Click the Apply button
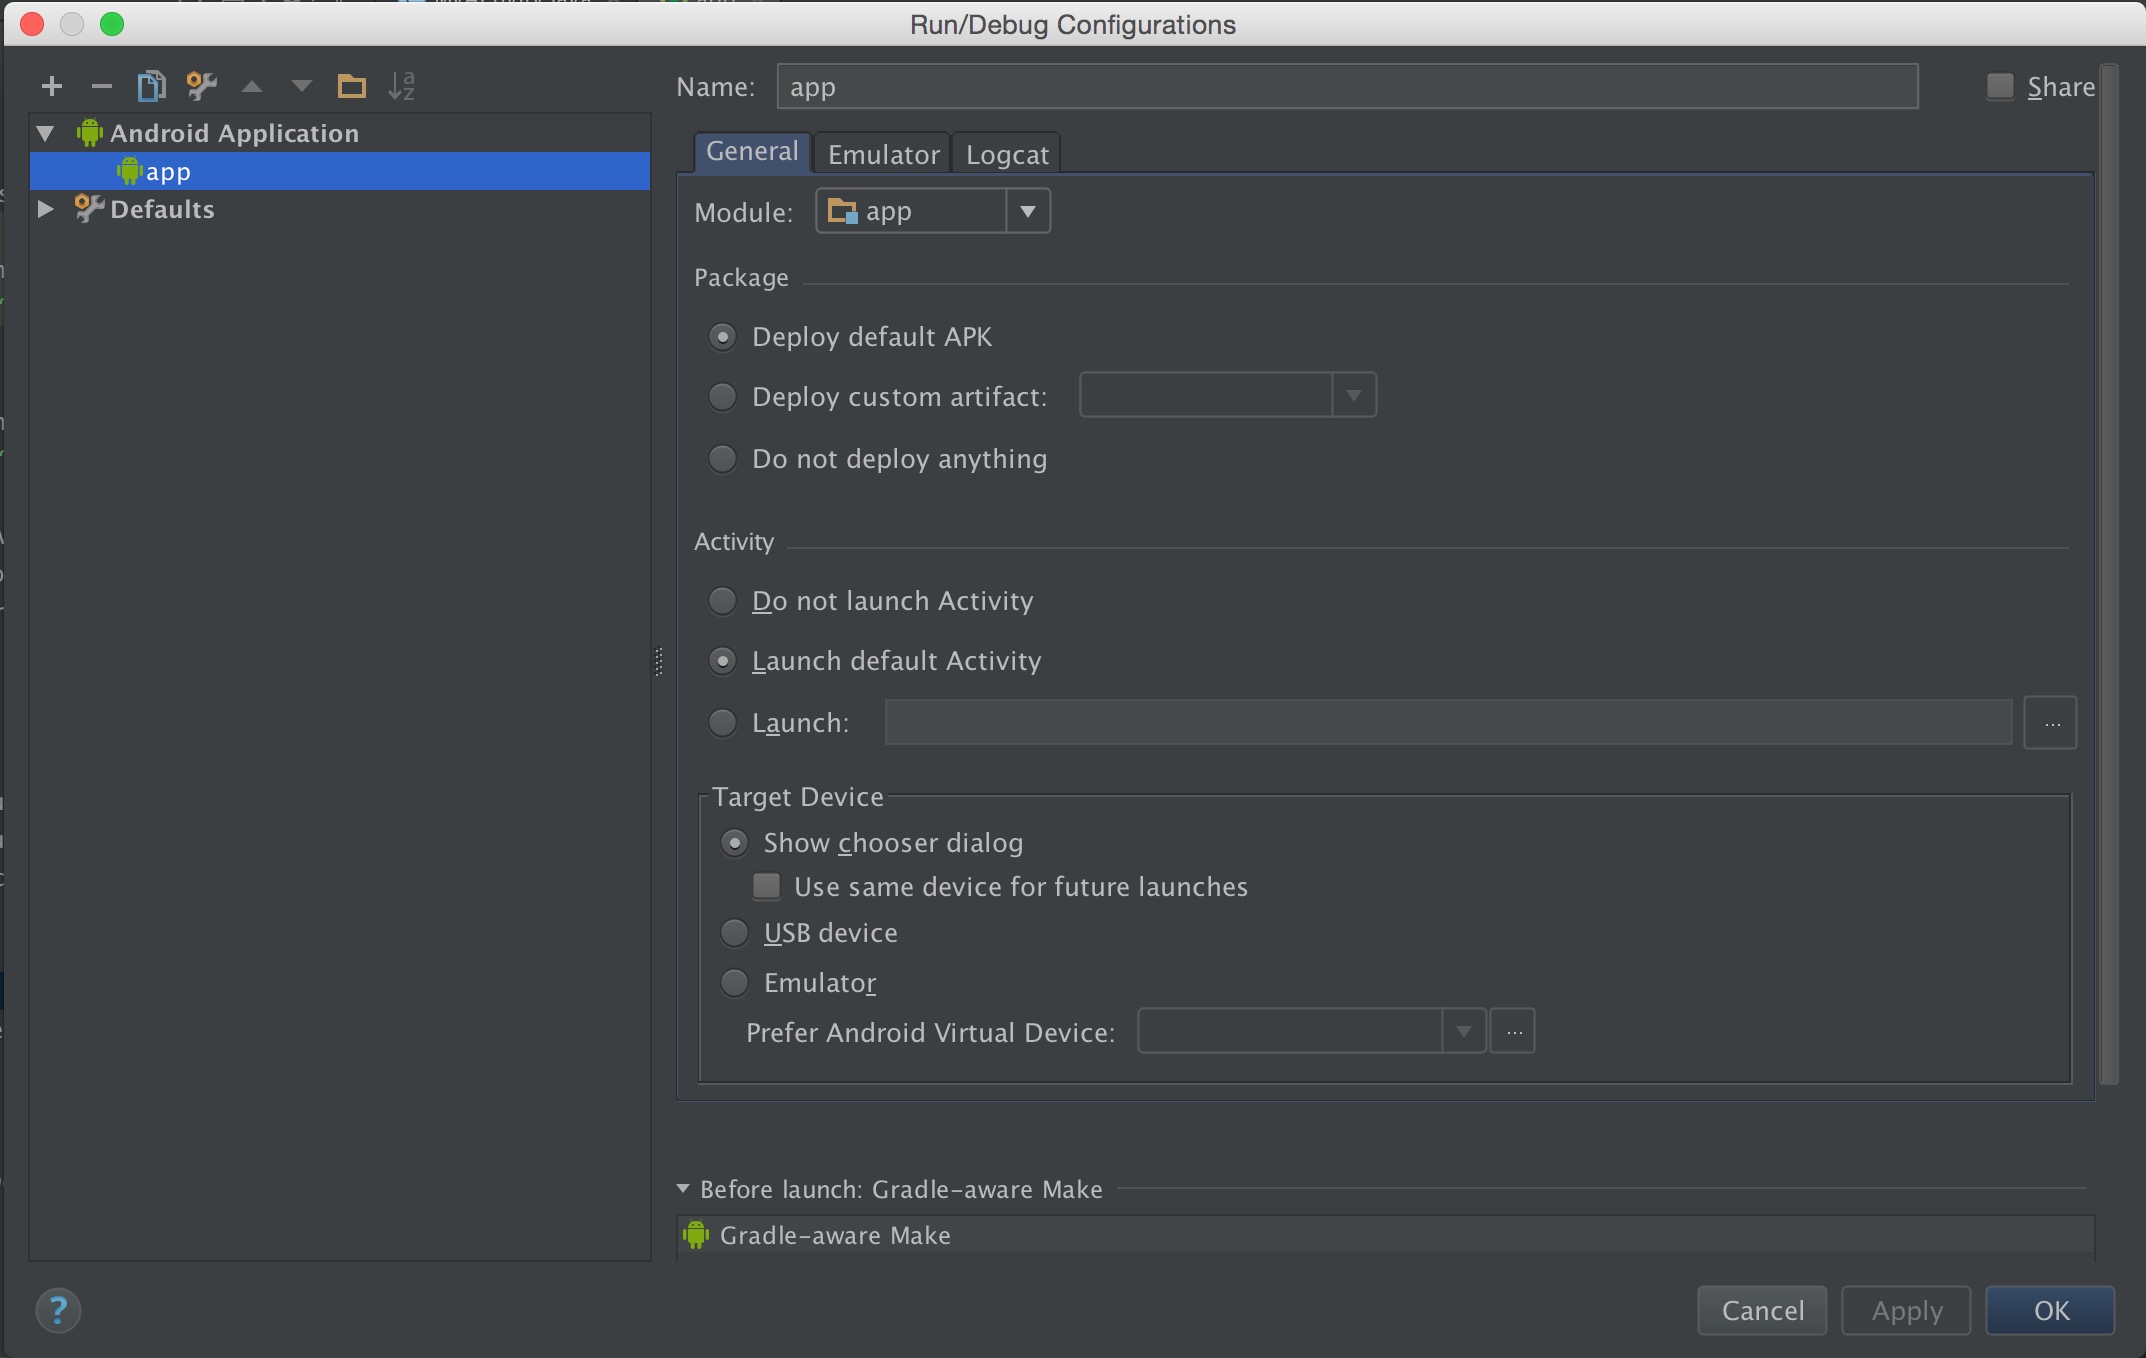This screenshot has width=2146, height=1358. pyautogui.click(x=1906, y=1310)
